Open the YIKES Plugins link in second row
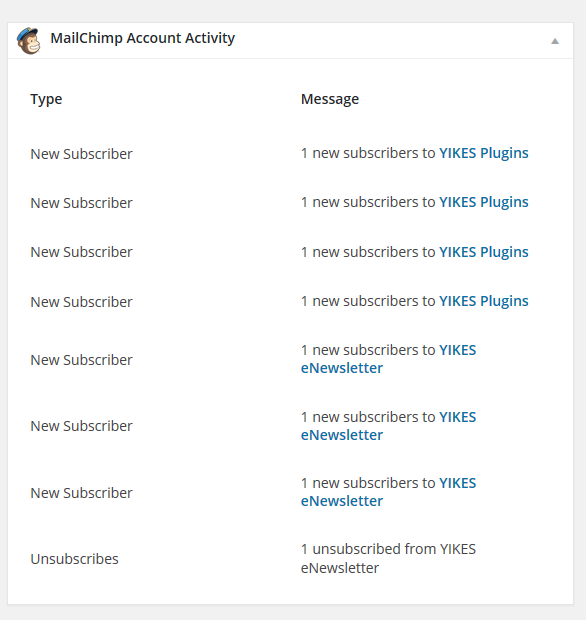Screen dimensions: 586x620 tap(484, 202)
